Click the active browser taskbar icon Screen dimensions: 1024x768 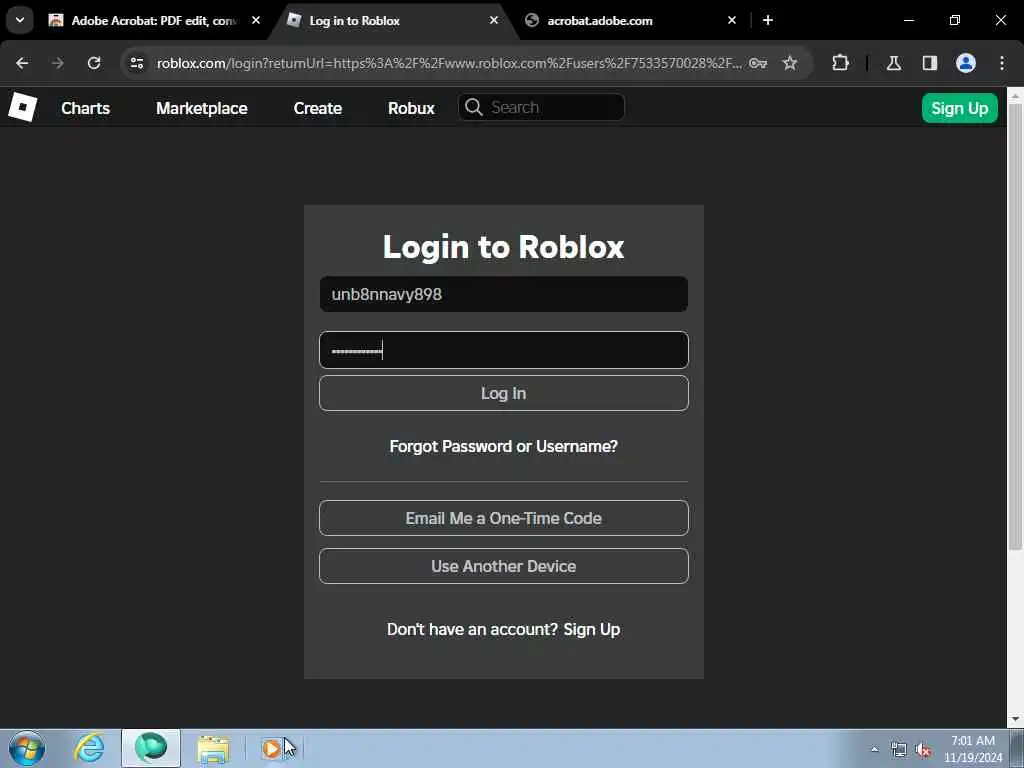151,748
